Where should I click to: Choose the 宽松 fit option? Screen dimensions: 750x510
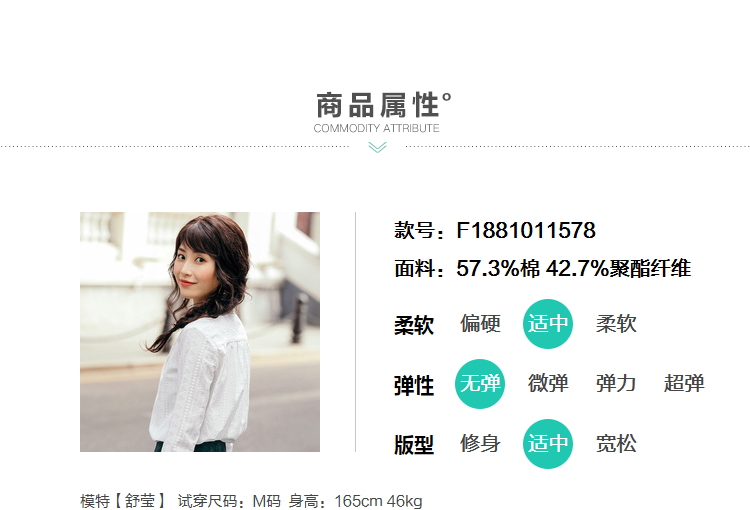click(616, 443)
